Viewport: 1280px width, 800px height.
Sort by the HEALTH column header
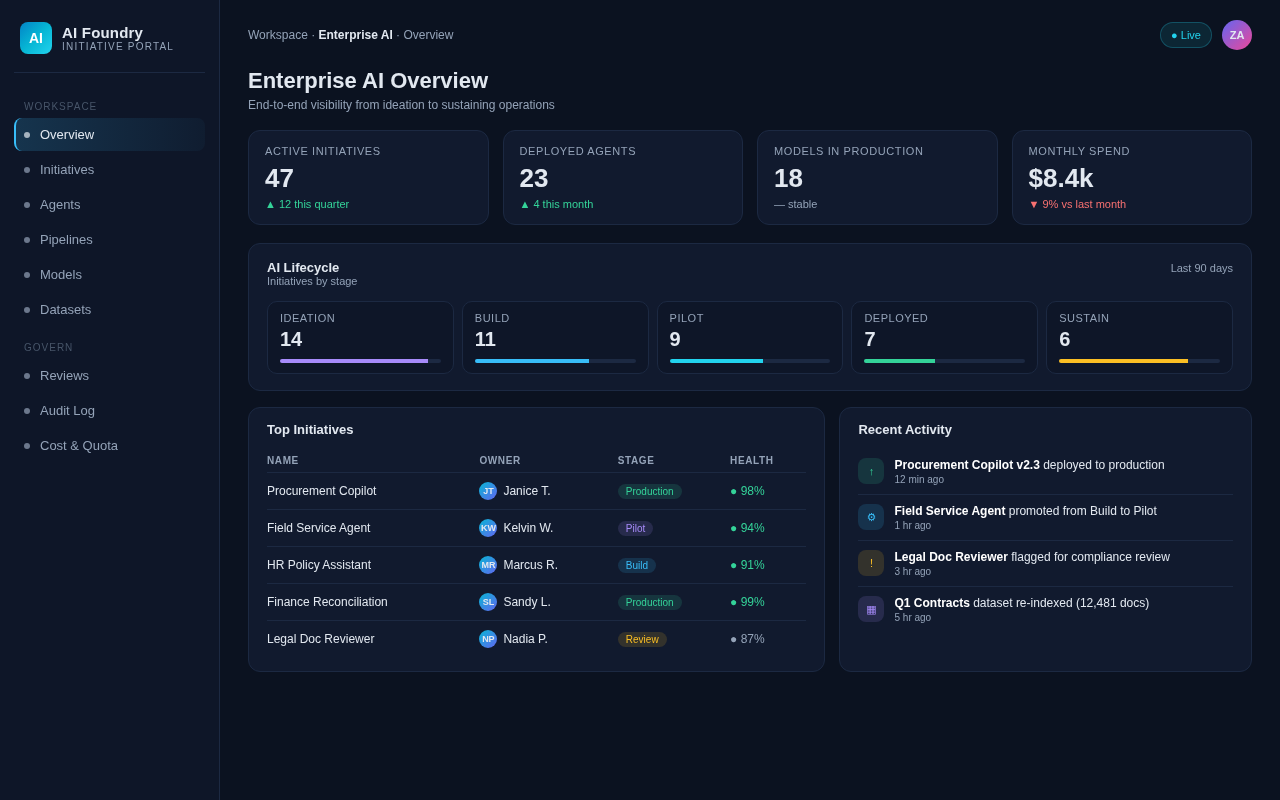click(752, 460)
